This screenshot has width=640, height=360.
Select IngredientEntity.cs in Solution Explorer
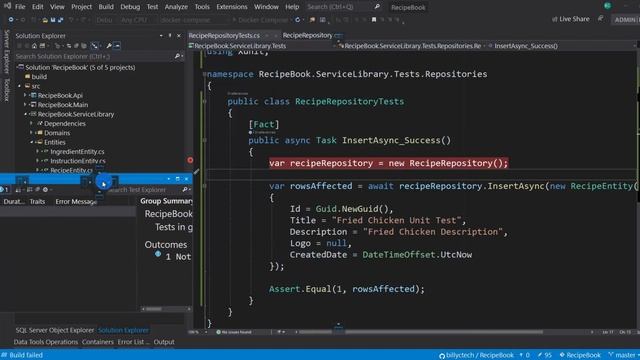click(77, 151)
